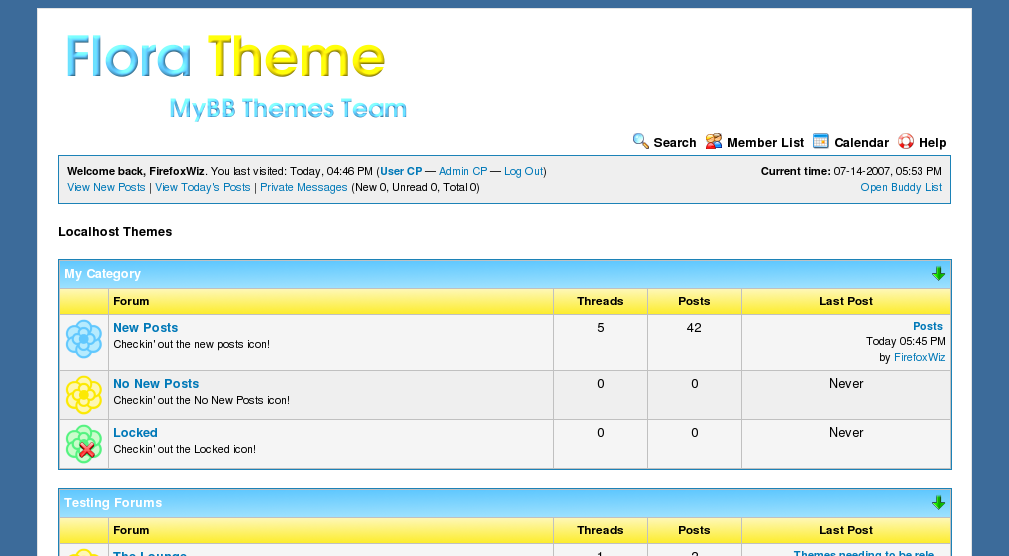The width and height of the screenshot is (1009, 556).
Task: Click the yellow flower No New Posts icon
Action: pos(84,395)
